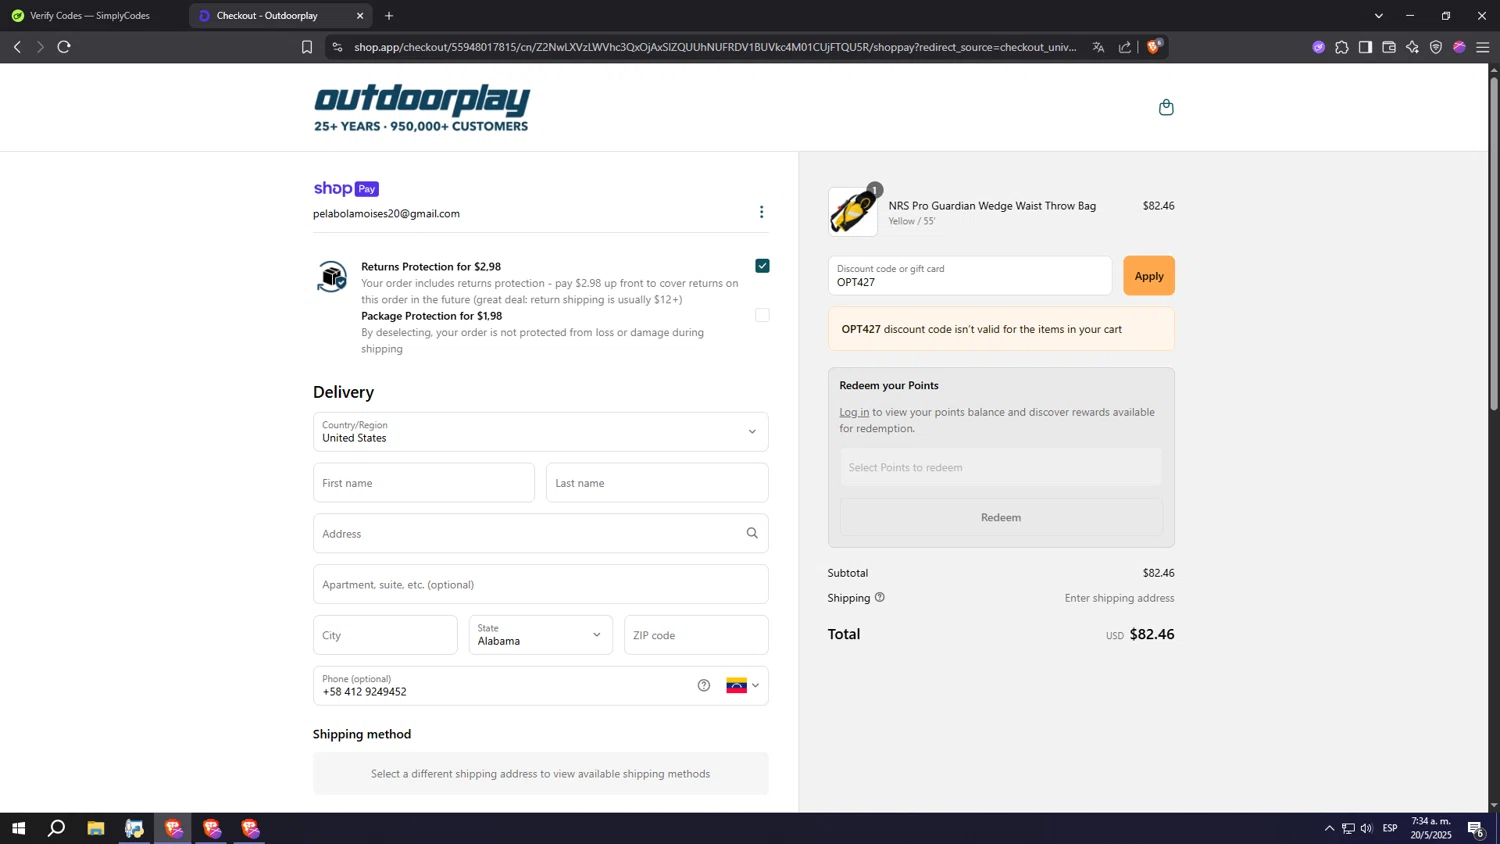The image size is (1500, 844).
Task: Bookmark this page with the bookmark icon
Action: pos(307,47)
